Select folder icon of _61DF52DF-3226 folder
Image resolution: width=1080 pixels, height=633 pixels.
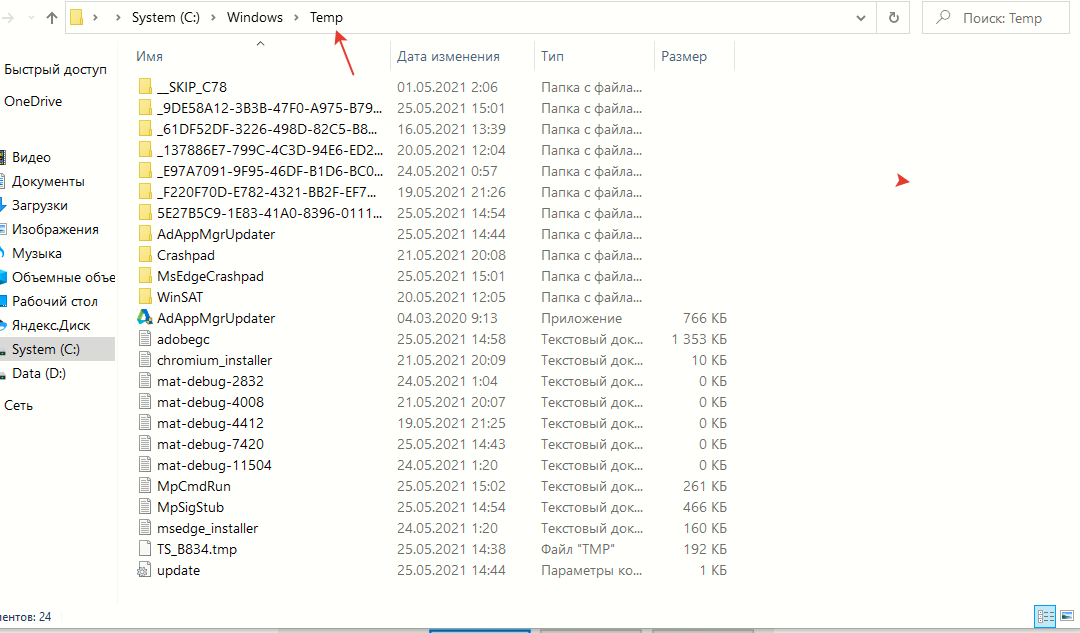click(145, 129)
